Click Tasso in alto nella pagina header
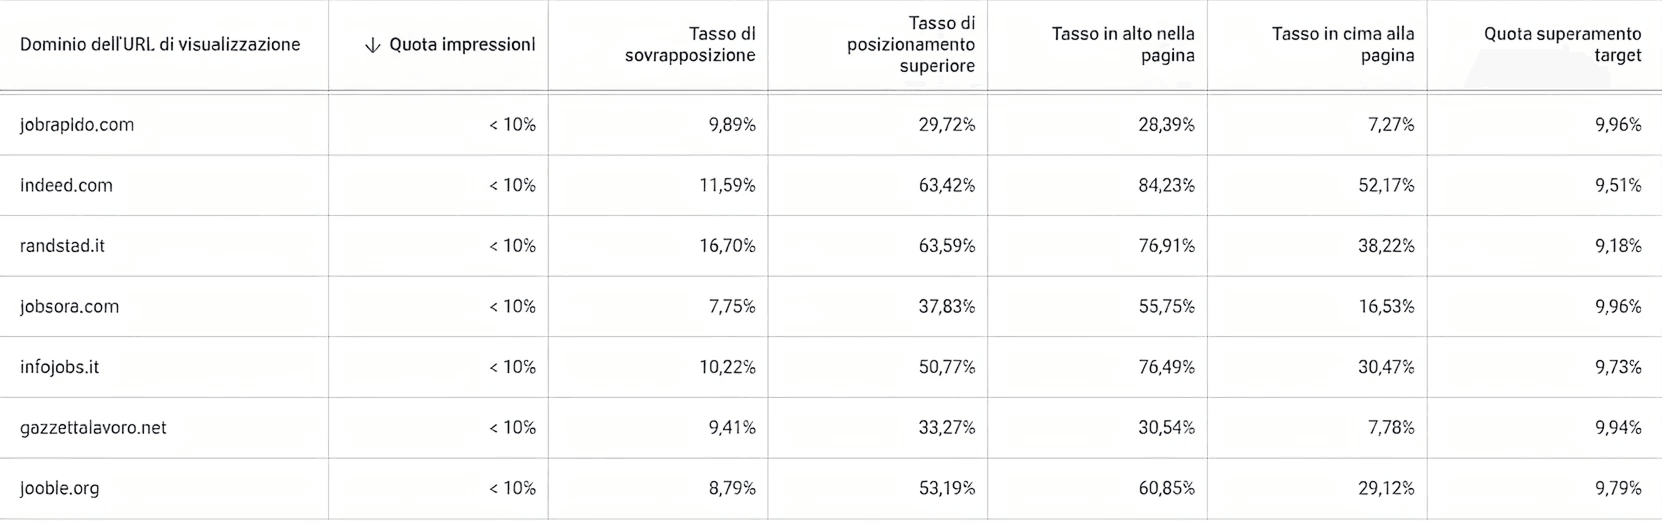The height and width of the screenshot is (524, 1662). tap(1123, 45)
